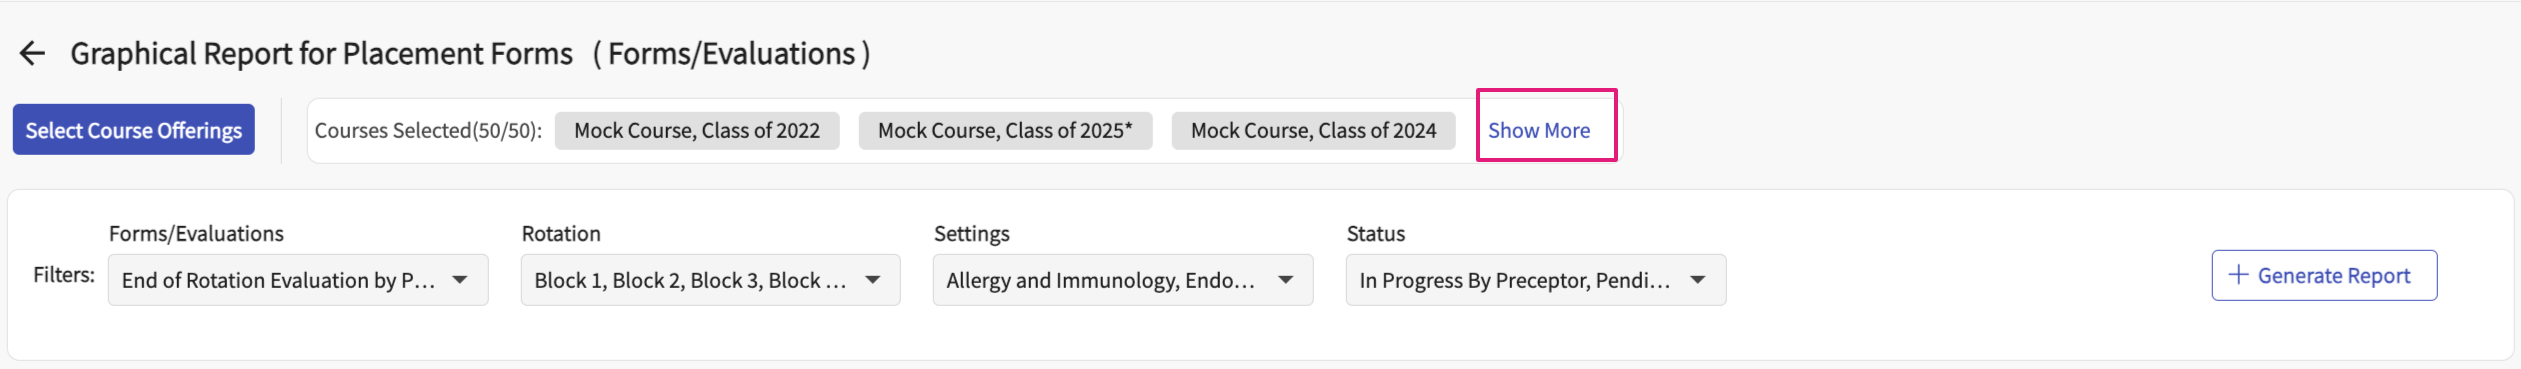Open Forms/Evaluations dropdown arrow
The width and height of the screenshot is (2521, 369).
pos(460,280)
